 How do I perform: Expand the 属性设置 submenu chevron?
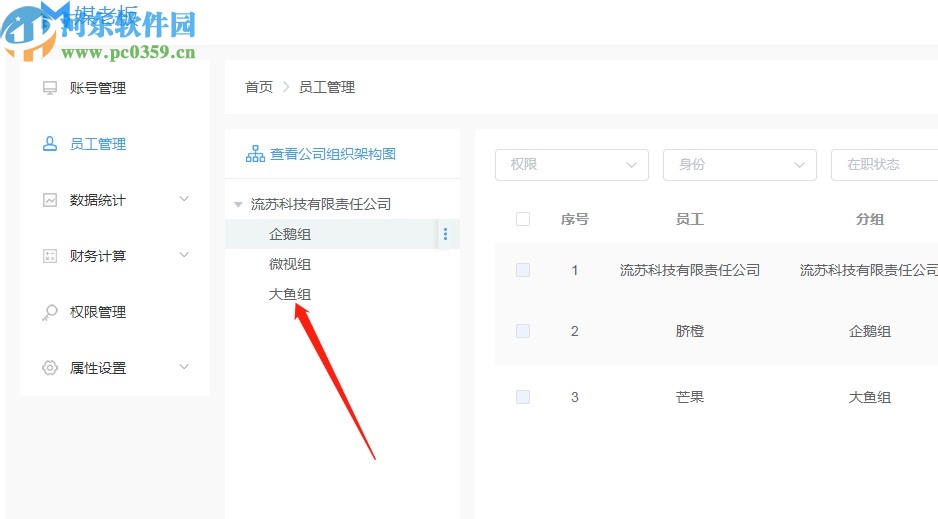pyautogui.click(x=184, y=367)
